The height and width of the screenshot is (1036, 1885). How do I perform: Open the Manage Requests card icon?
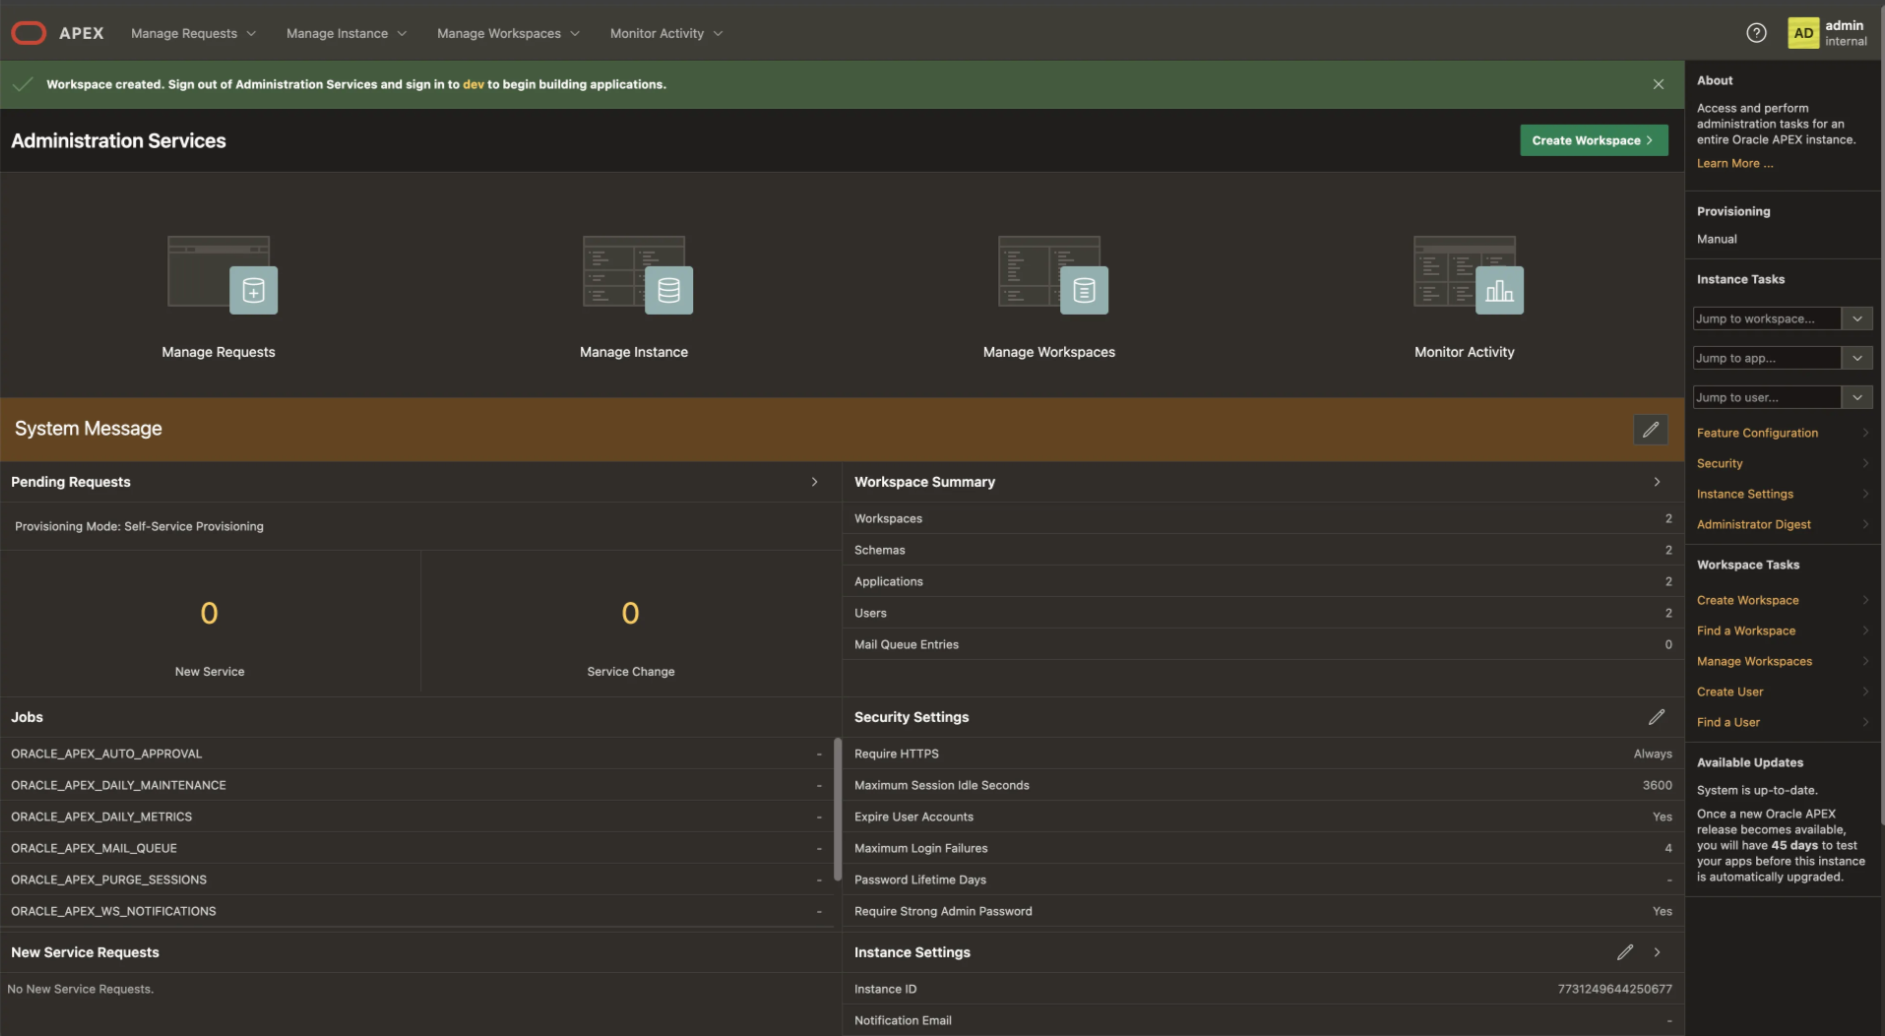pos(222,275)
